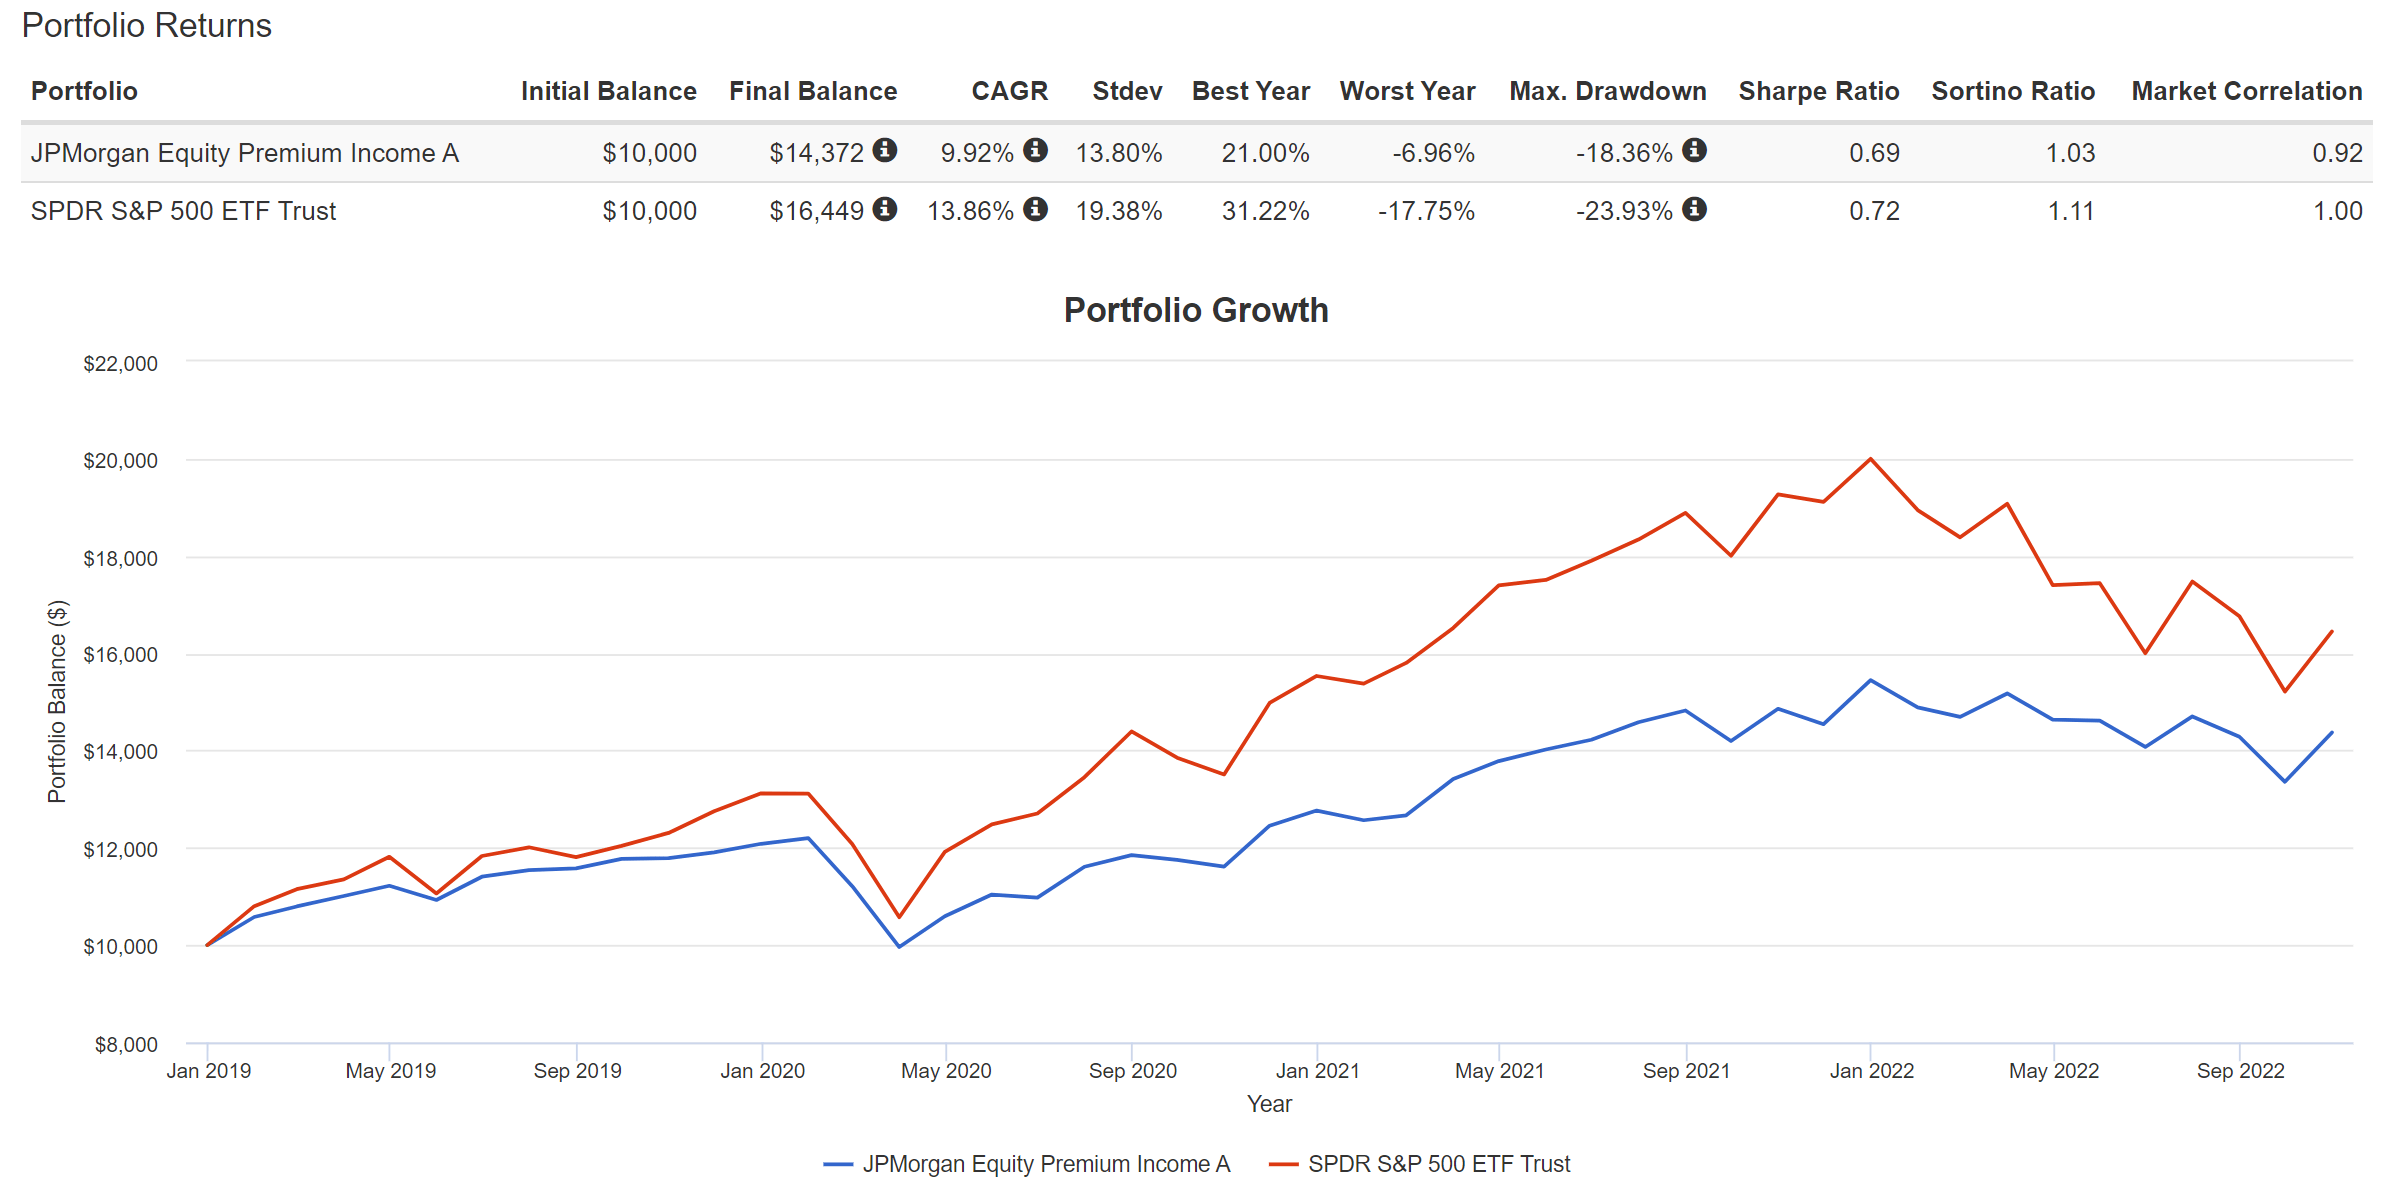The width and height of the screenshot is (2383, 1187).
Task: Click the Portfolio Balance ($) axis title
Action: click(x=57, y=702)
